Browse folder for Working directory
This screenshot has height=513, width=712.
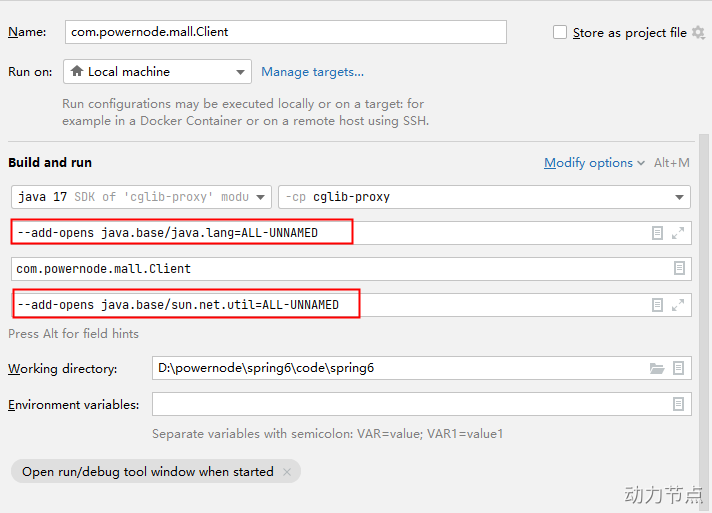pos(657,368)
